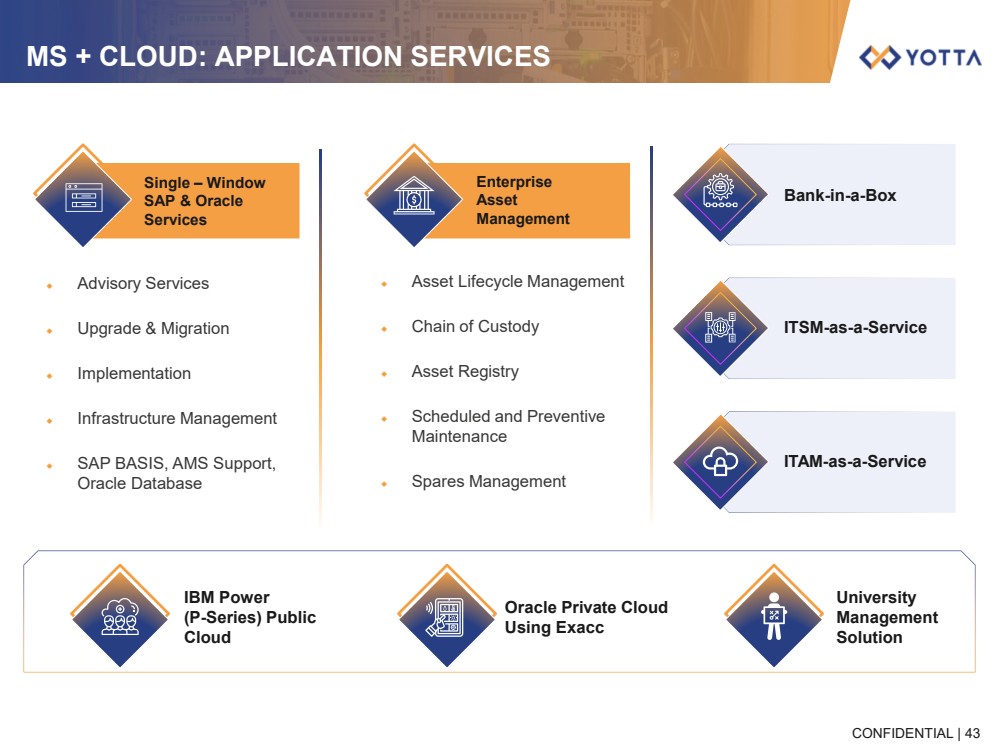Select the University Management Solution icon

[x=773, y=617]
